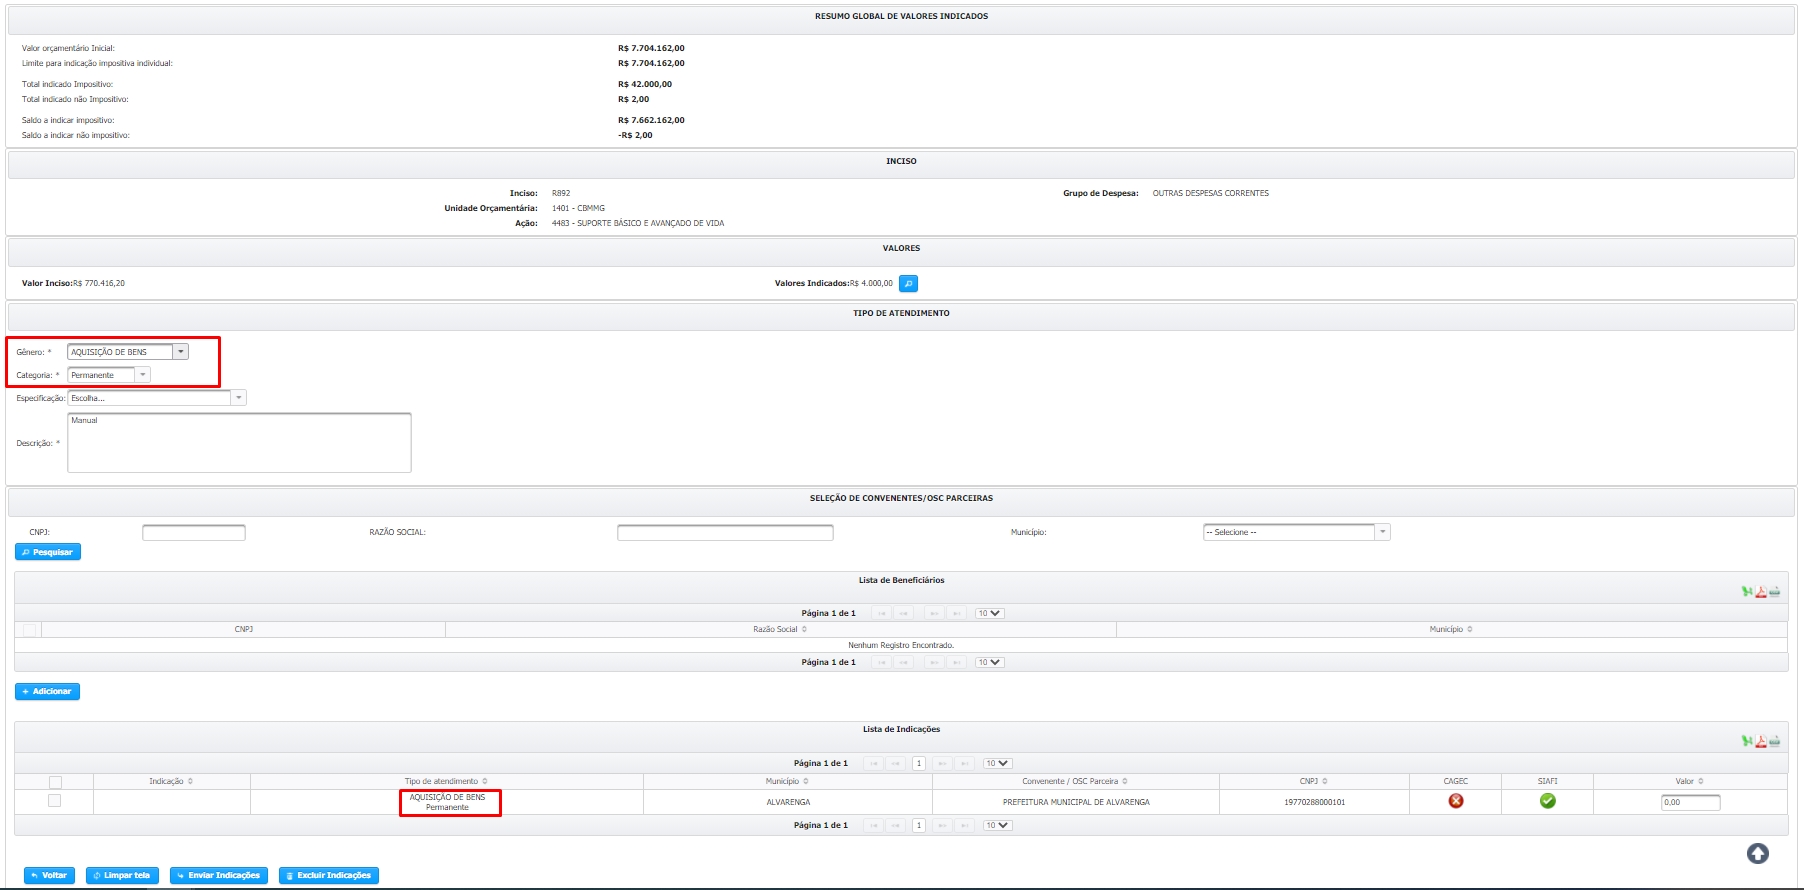Click the scroll-to-top arrow icon

[1757, 853]
